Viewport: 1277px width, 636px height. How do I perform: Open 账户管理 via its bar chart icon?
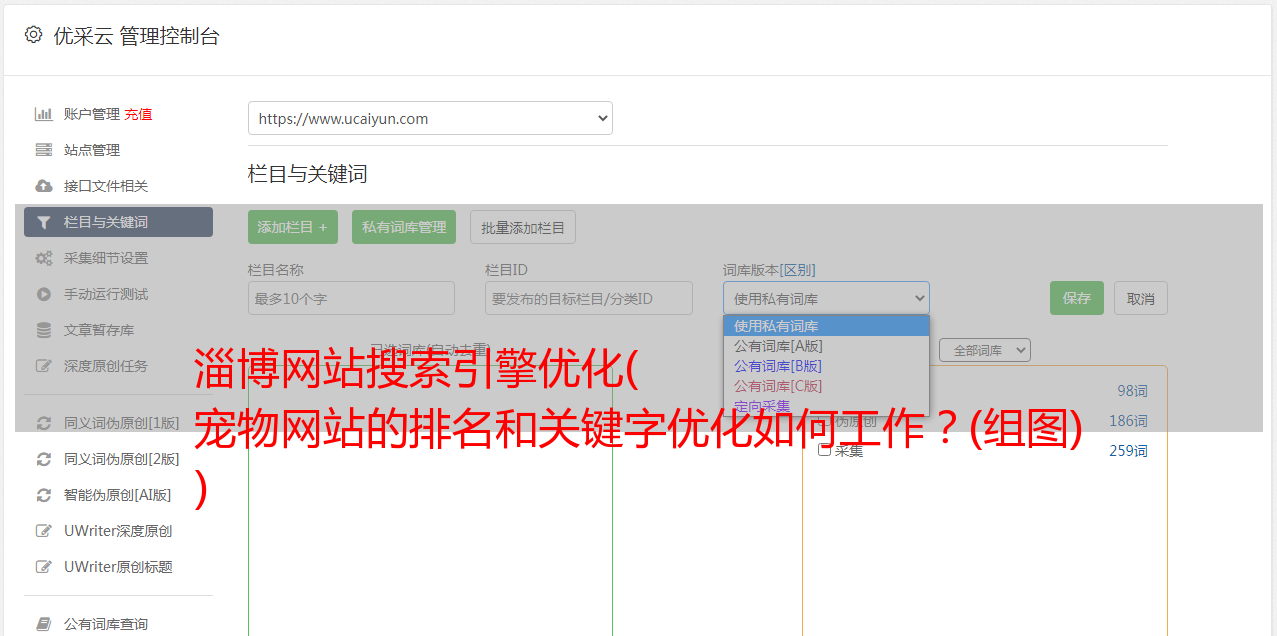click(43, 114)
